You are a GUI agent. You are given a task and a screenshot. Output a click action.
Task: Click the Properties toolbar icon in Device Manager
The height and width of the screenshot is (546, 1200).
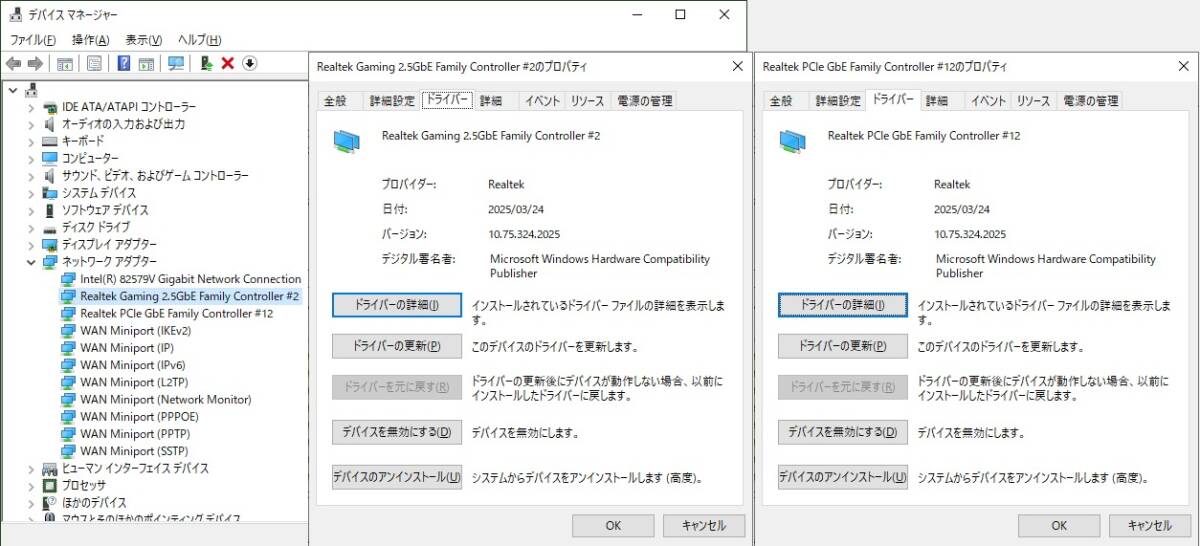tap(94, 64)
